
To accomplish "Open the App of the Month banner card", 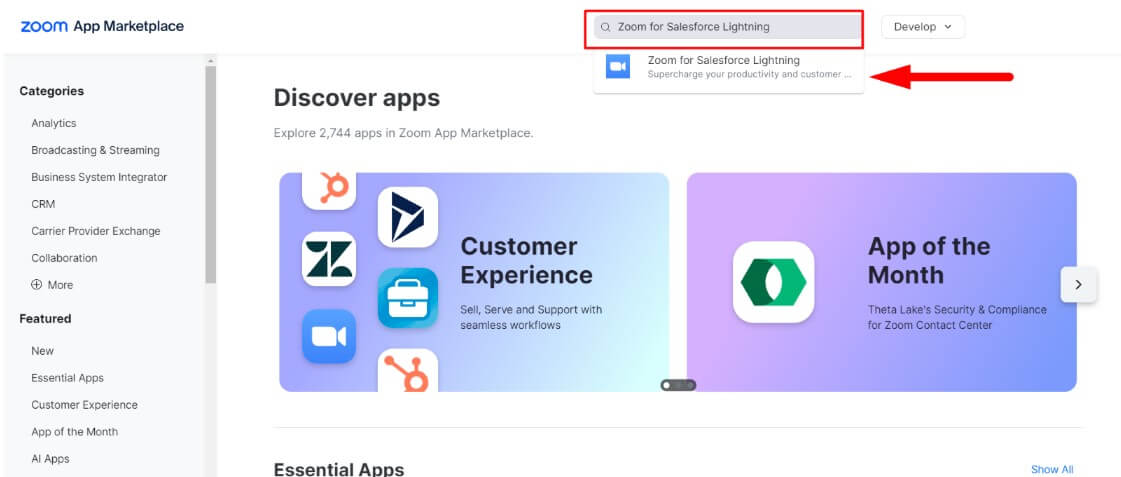I will 882,282.
